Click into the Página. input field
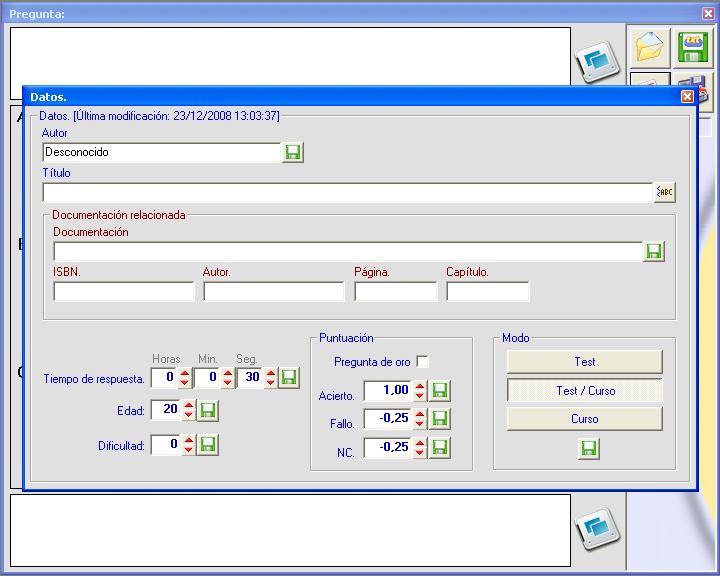This screenshot has width=720, height=576. (x=396, y=291)
